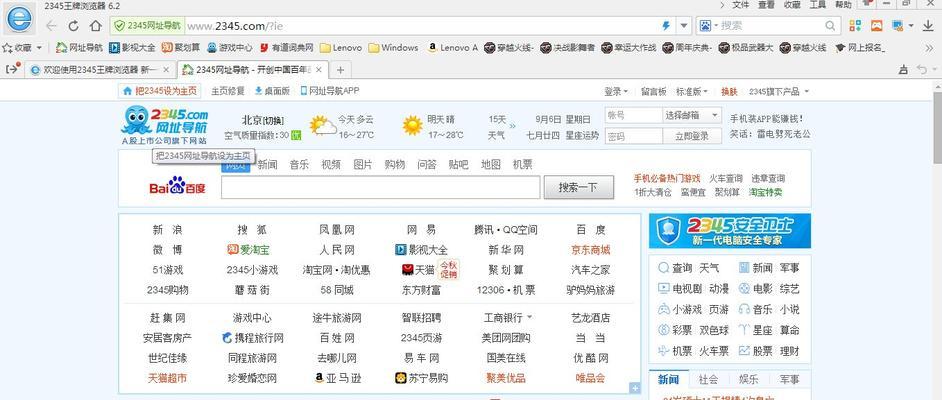Open the 天猫 site link
Image resolution: width=942 pixels, height=400 pixels.
point(418,270)
